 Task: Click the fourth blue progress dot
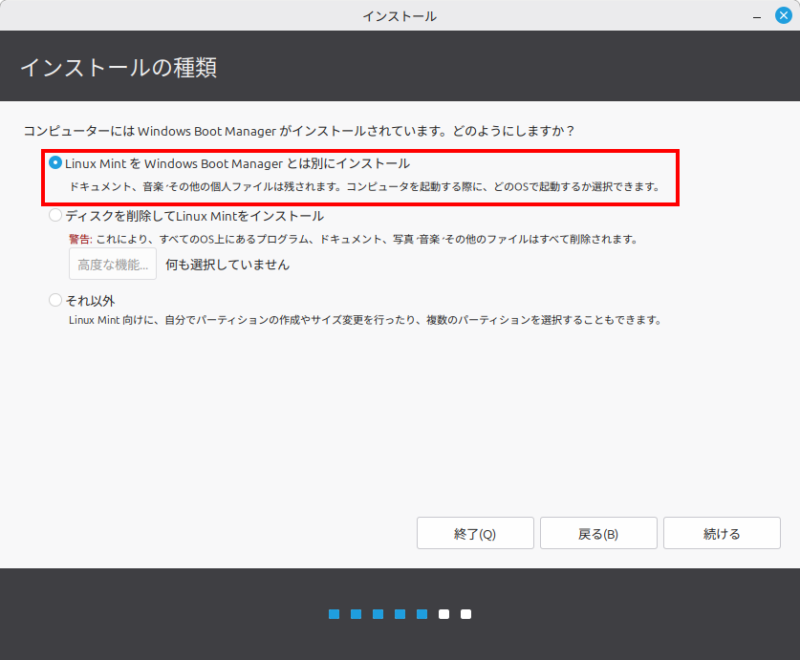click(400, 614)
